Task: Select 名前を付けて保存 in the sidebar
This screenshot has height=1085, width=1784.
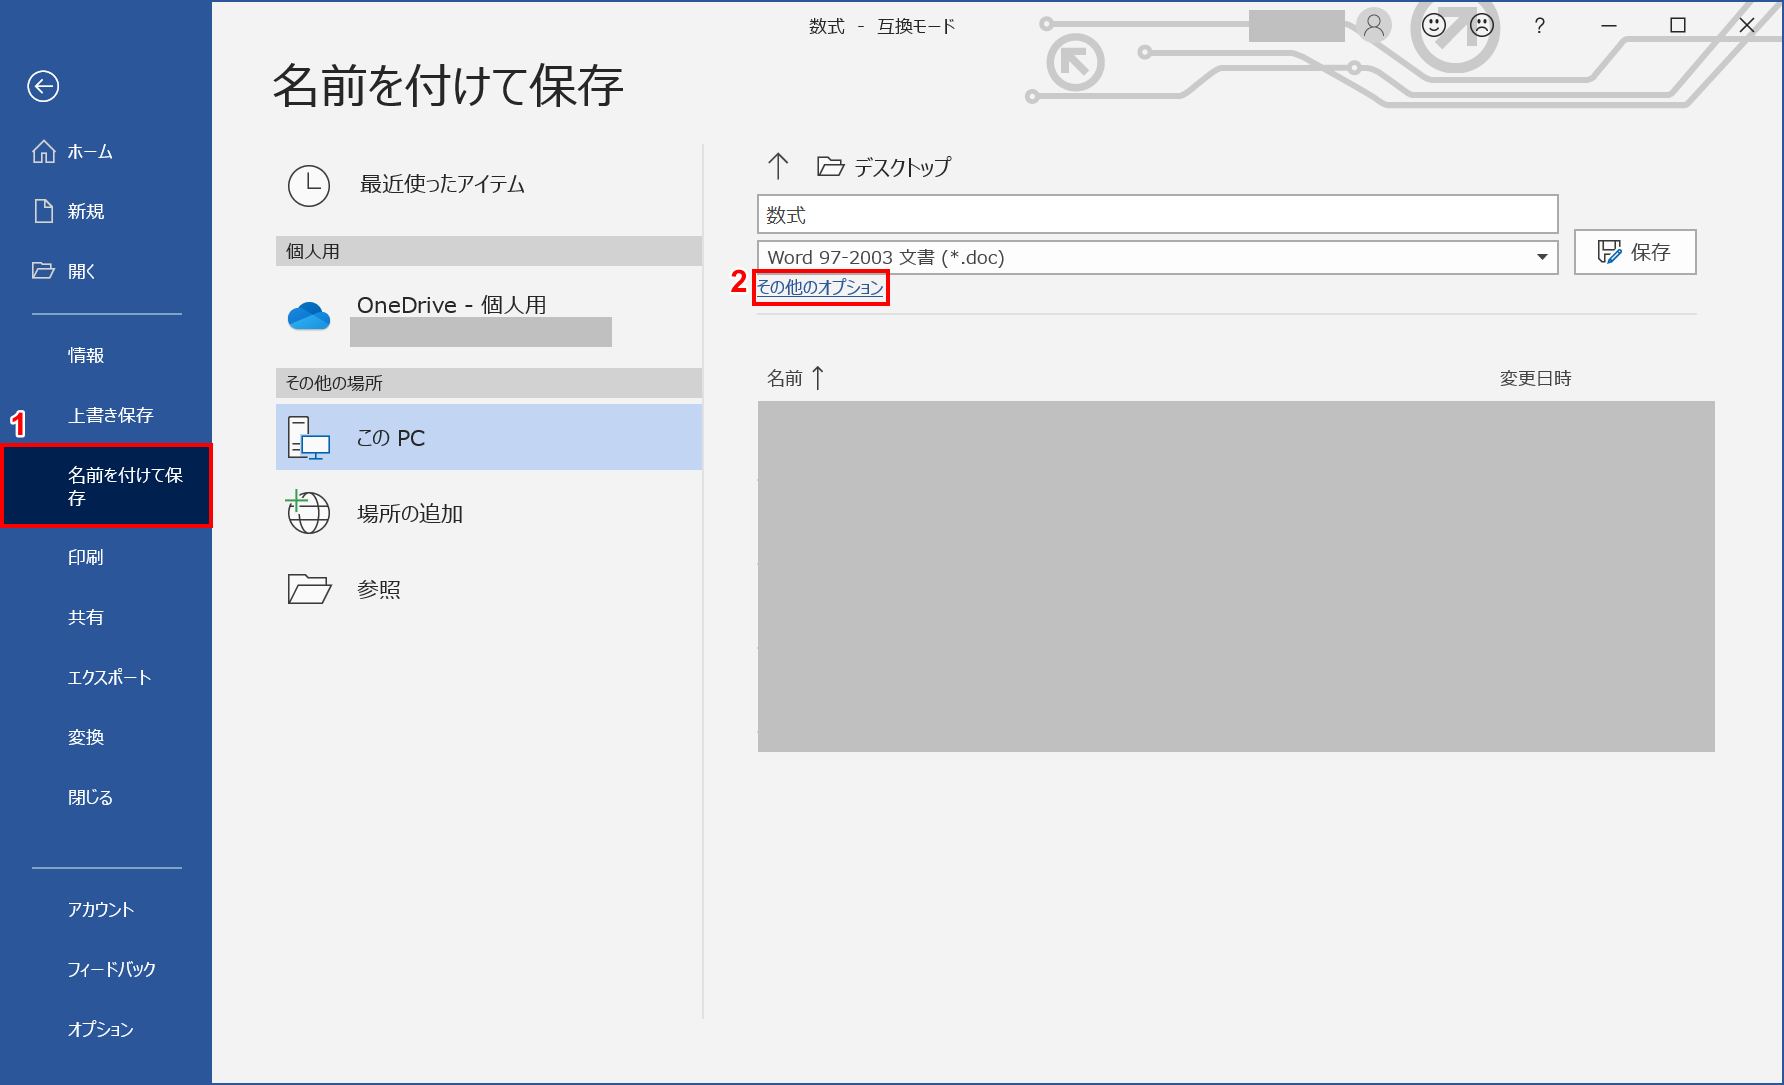Action: click(x=107, y=486)
